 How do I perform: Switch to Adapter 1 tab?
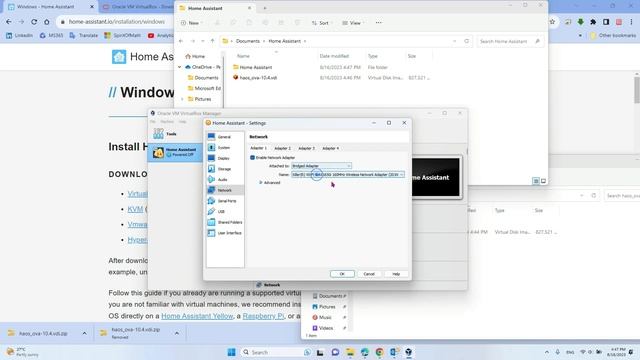click(258, 148)
